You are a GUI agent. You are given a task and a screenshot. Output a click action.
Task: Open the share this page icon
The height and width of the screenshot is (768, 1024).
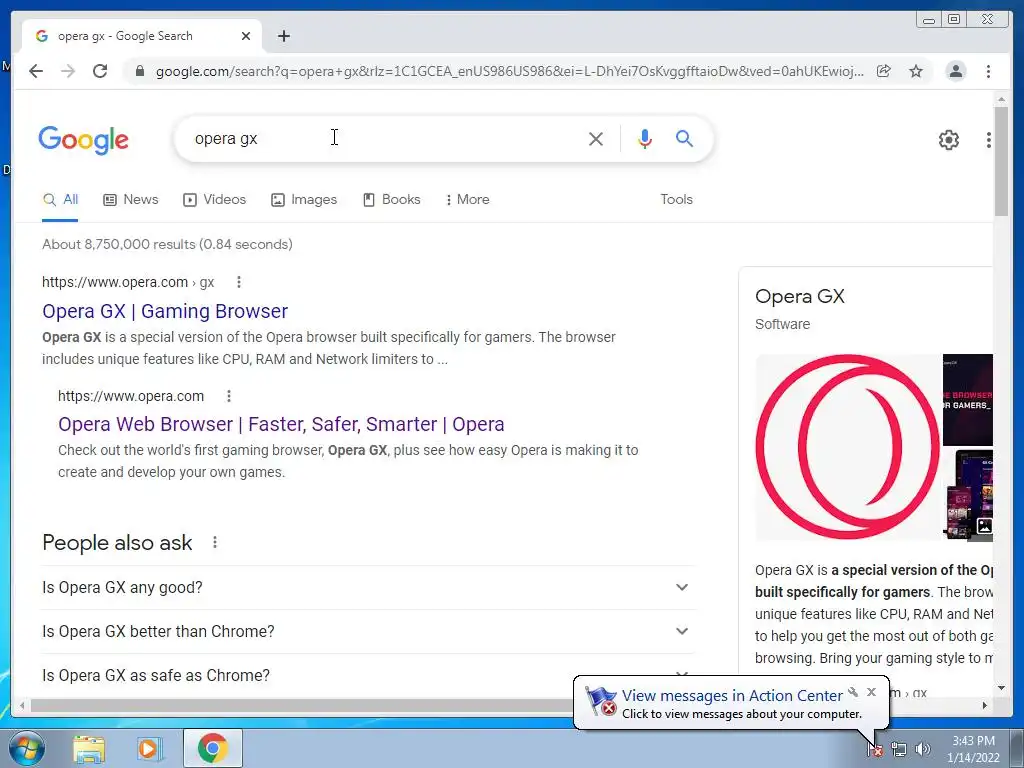pyautogui.click(x=884, y=71)
